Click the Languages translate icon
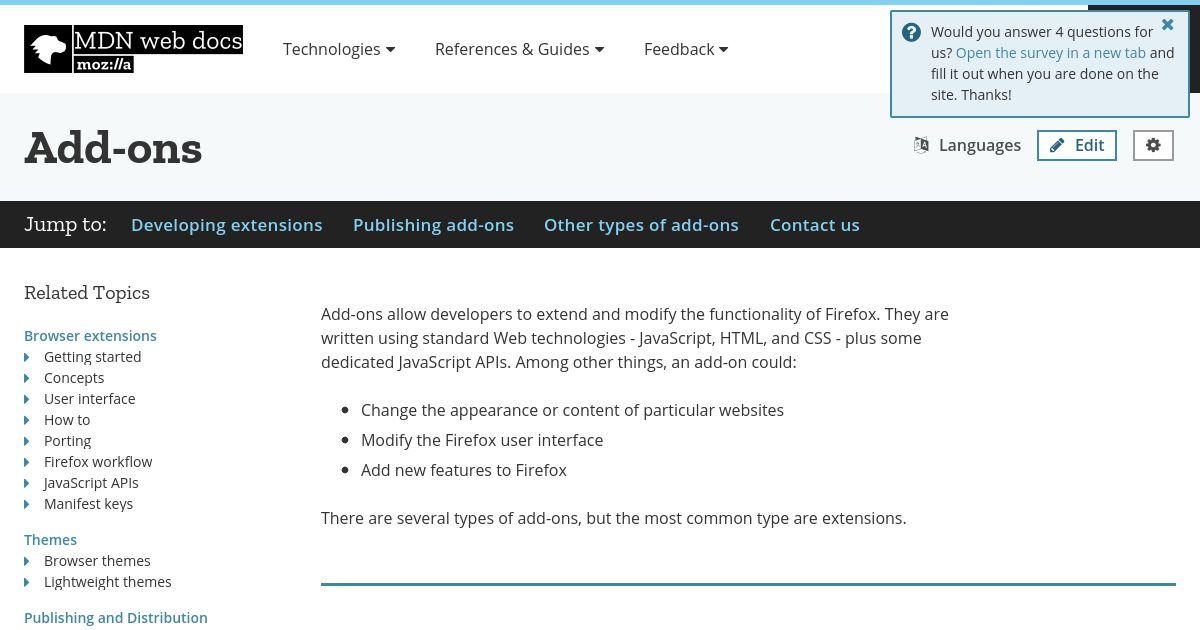Screen dimensions: 1200x630 click(921, 145)
